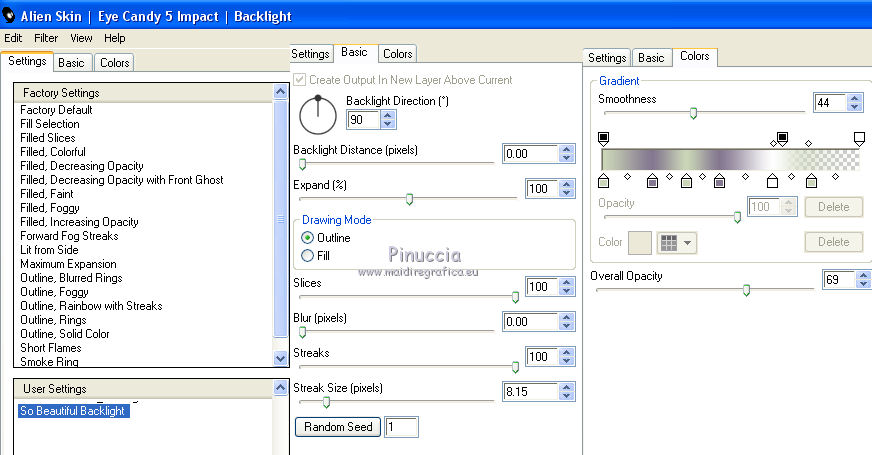Select the Fill drawing mode
This screenshot has height=455, width=872.
click(308, 256)
